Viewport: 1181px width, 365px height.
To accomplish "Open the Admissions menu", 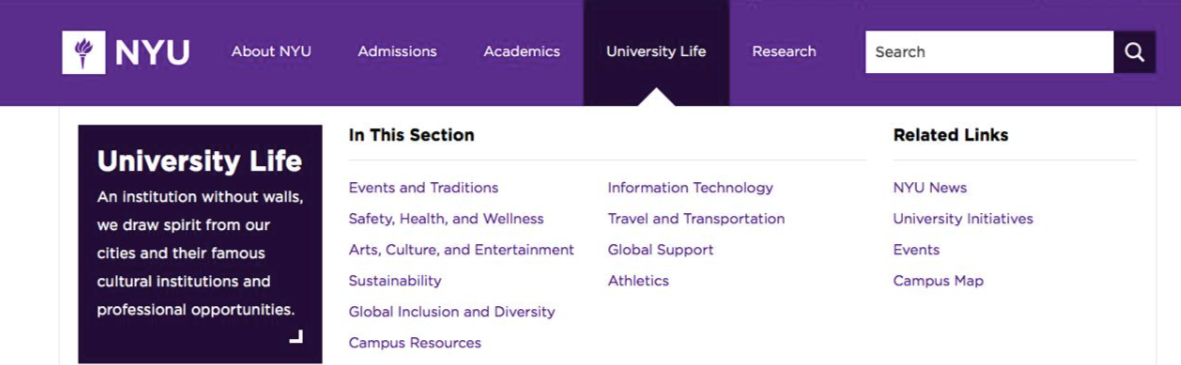I will 397,52.
